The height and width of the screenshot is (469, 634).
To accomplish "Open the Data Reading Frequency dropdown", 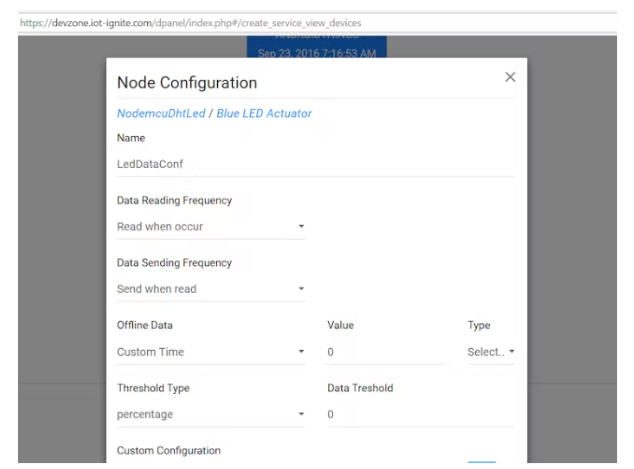I will (x=210, y=227).
